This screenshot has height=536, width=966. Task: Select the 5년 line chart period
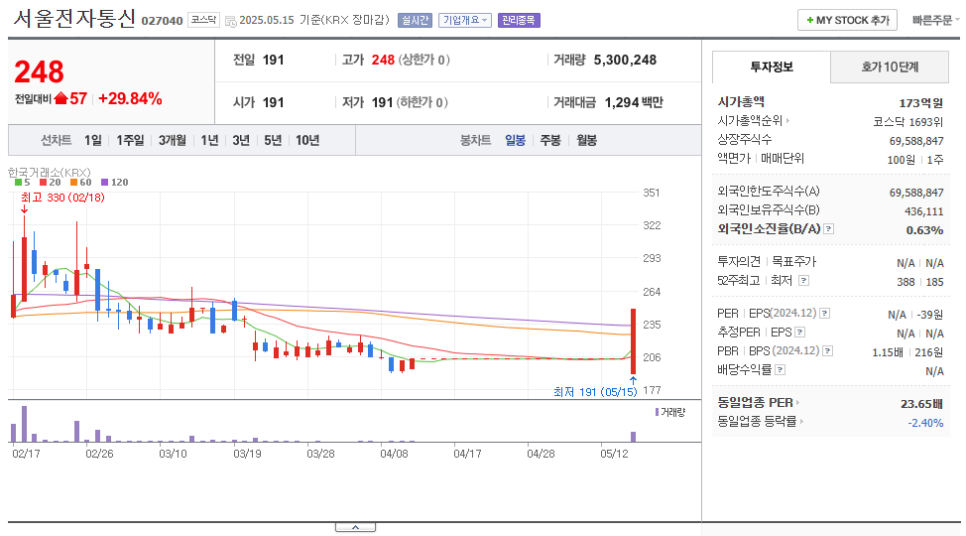[x=272, y=140]
